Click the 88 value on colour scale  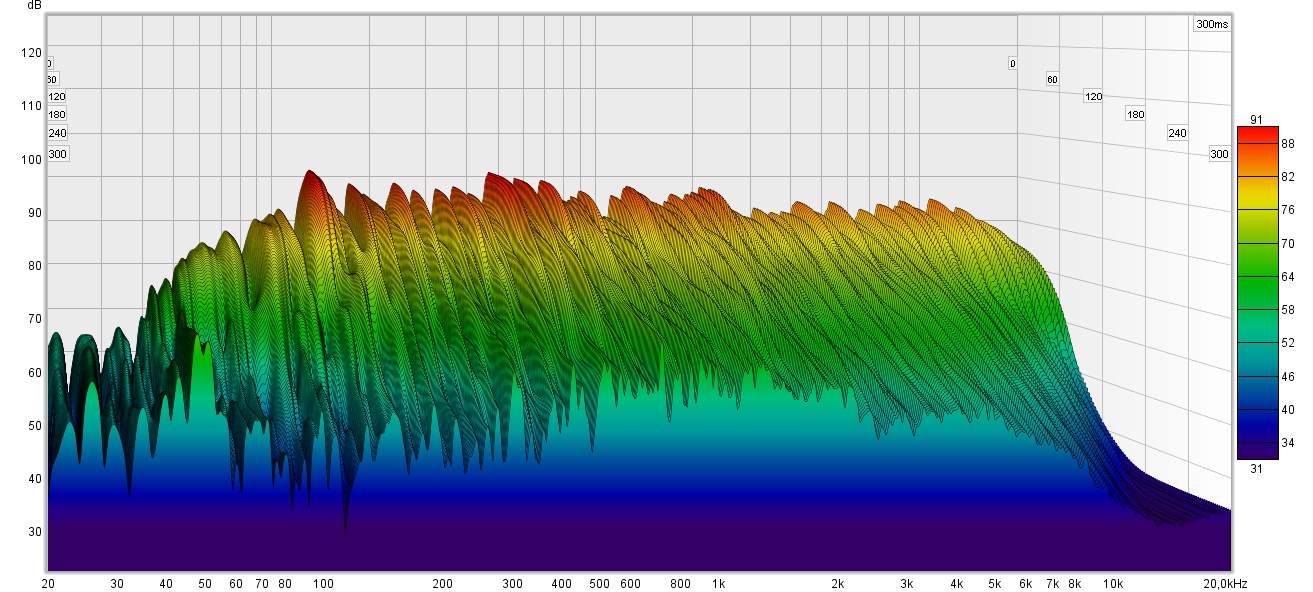1288,143
